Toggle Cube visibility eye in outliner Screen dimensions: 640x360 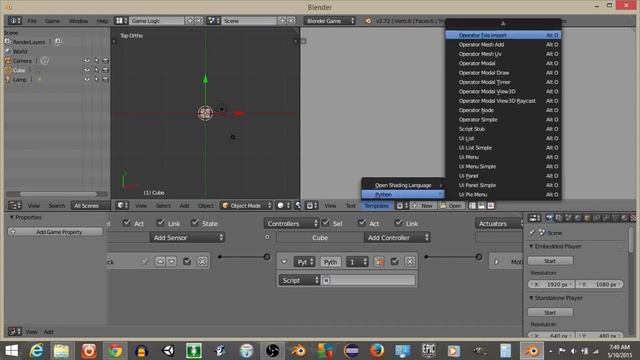pos(87,70)
